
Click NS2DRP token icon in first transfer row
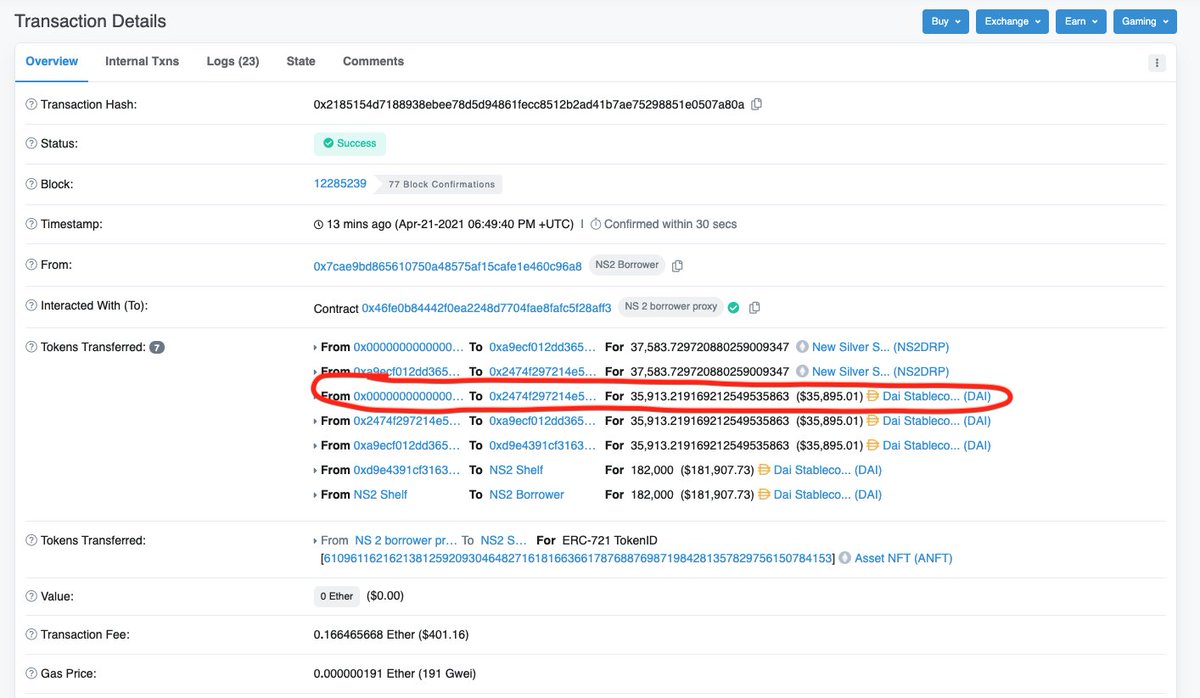coord(802,348)
